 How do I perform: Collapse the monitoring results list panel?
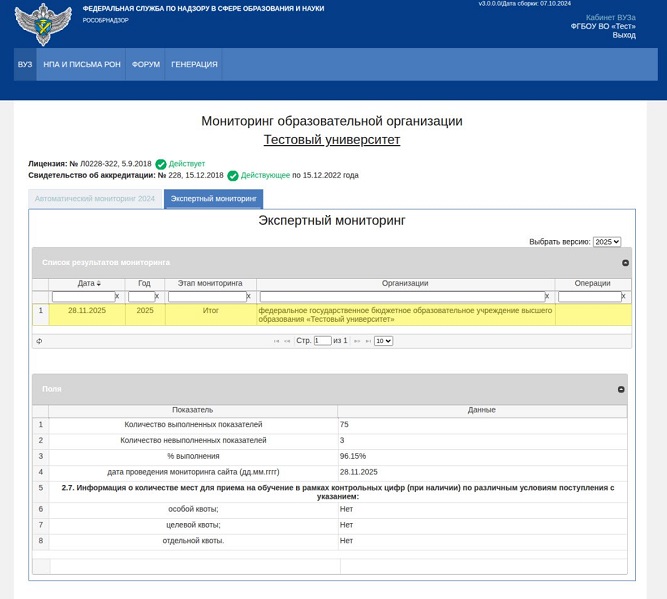pos(625,263)
